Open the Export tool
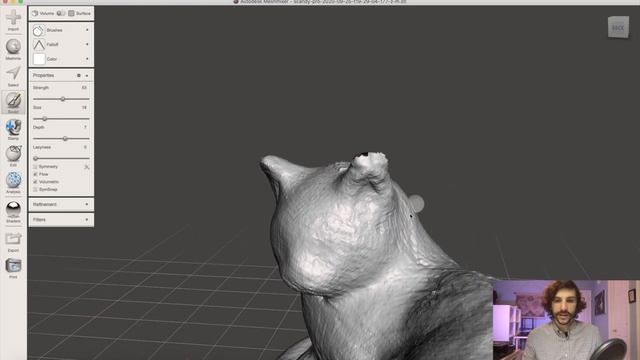This screenshot has width=640, height=360. 13,242
